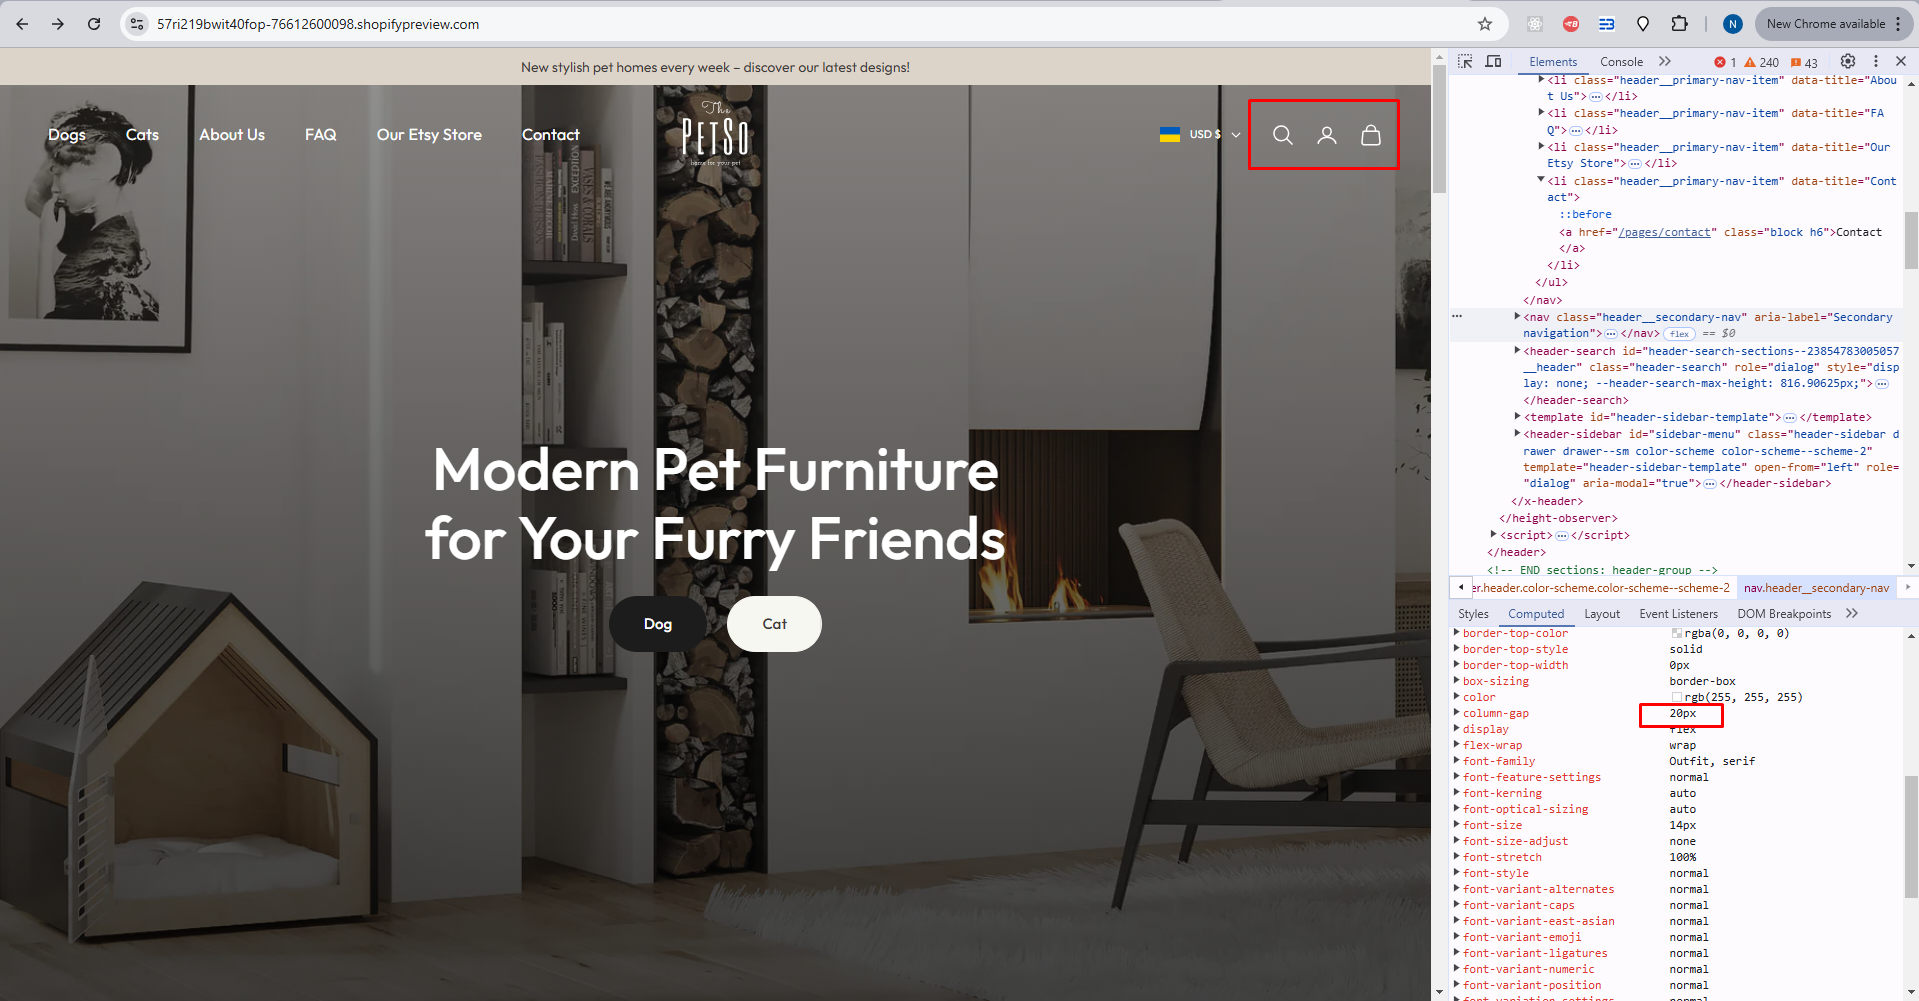The image size is (1919, 1001).
Task: Open the store search magnifier icon
Action: 1282,135
